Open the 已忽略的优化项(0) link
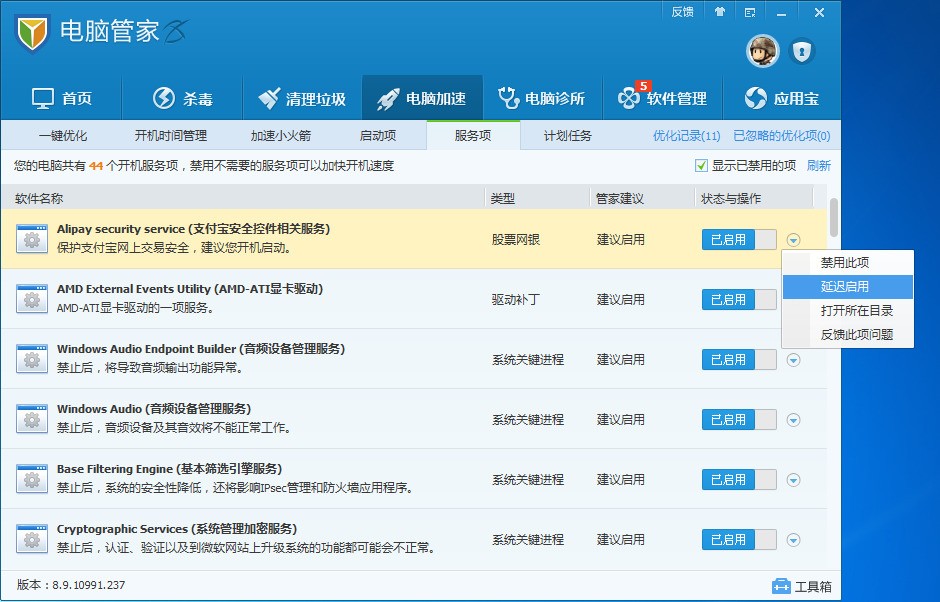The height and width of the screenshot is (602, 940). [x=782, y=136]
